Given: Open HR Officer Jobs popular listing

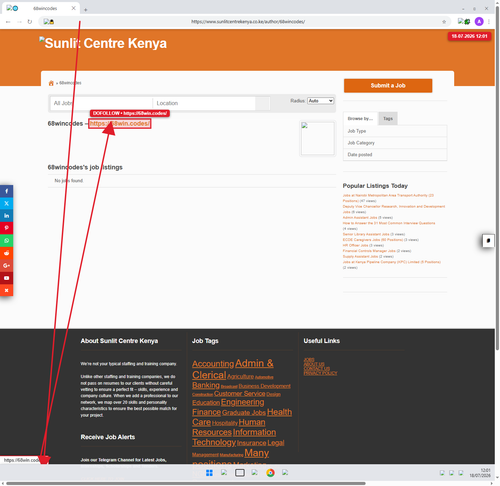Looking at the screenshot, I should pyautogui.click(x=355, y=245).
